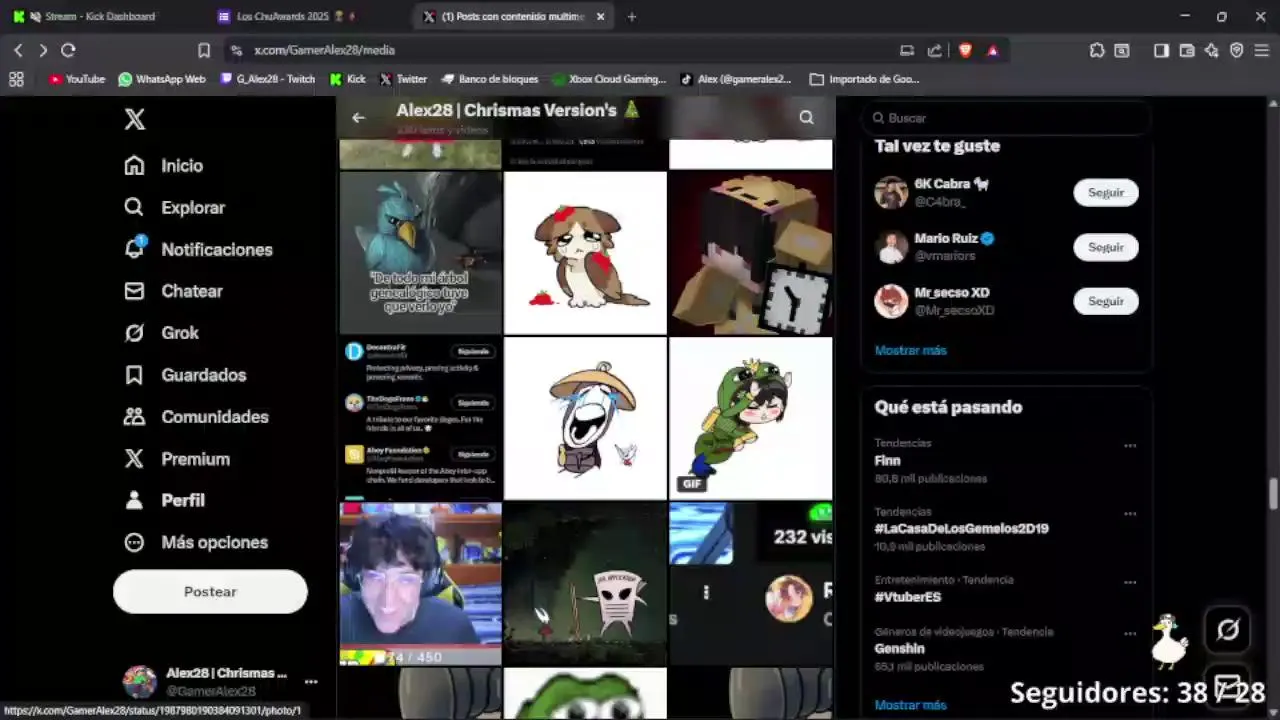Follow 6K Cabra account
This screenshot has width=1280, height=720.
[x=1106, y=193]
